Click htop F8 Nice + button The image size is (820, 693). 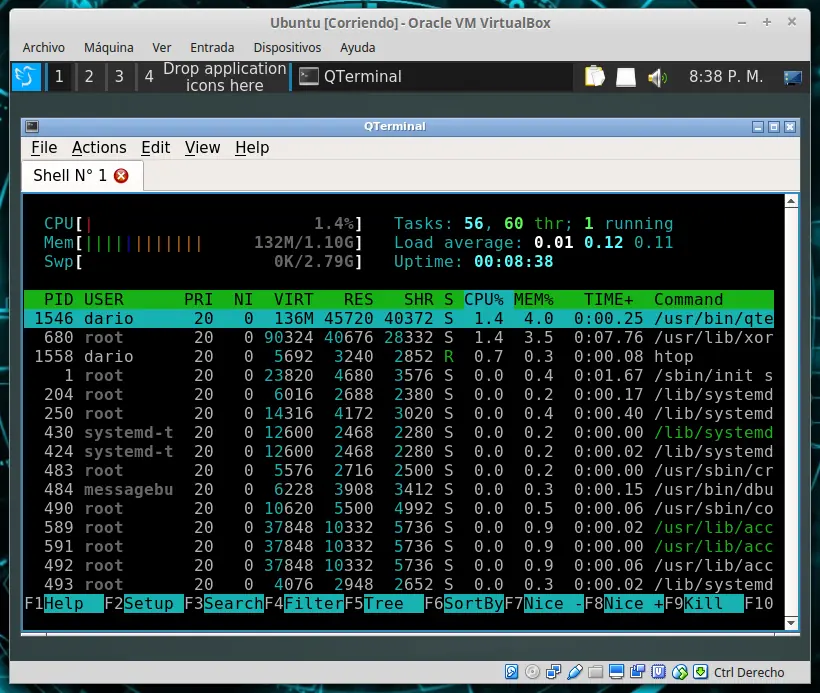[x=624, y=604]
